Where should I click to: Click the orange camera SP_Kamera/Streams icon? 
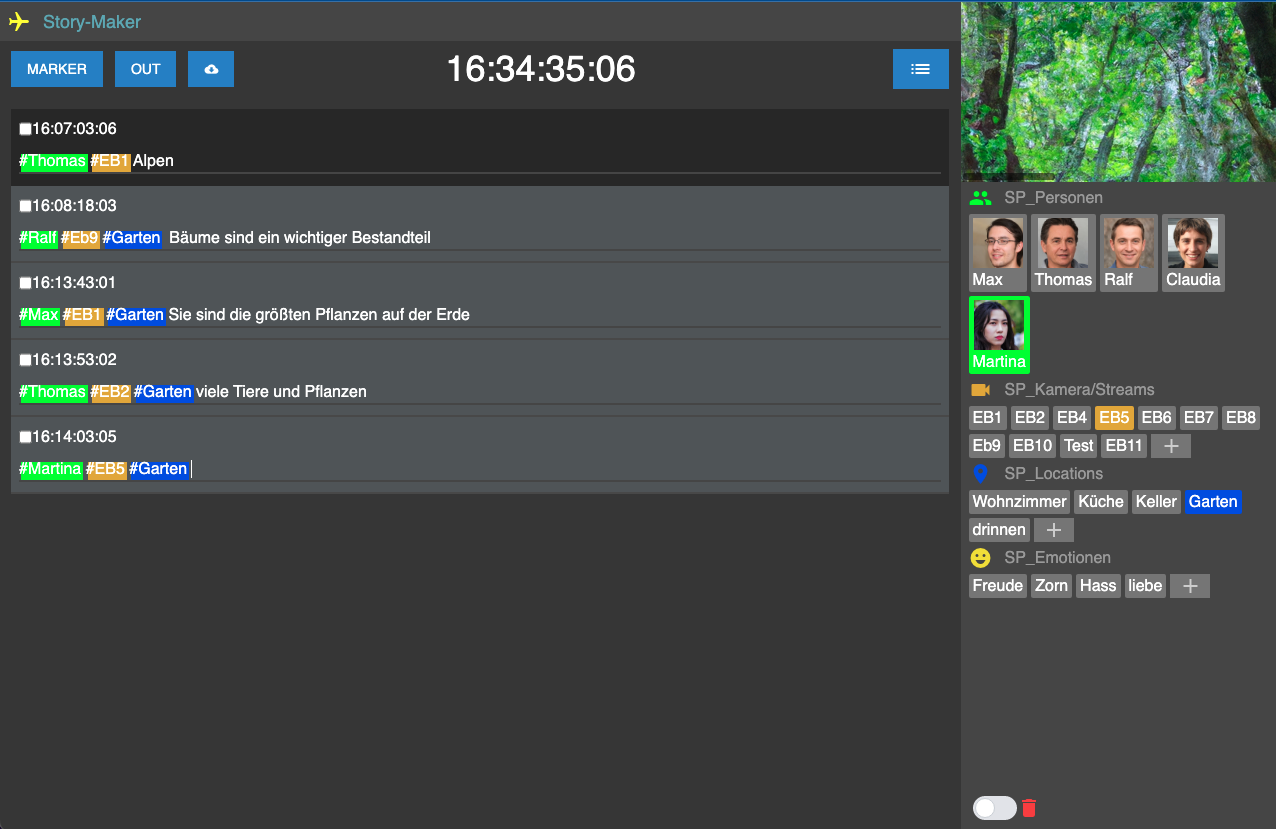[980, 390]
